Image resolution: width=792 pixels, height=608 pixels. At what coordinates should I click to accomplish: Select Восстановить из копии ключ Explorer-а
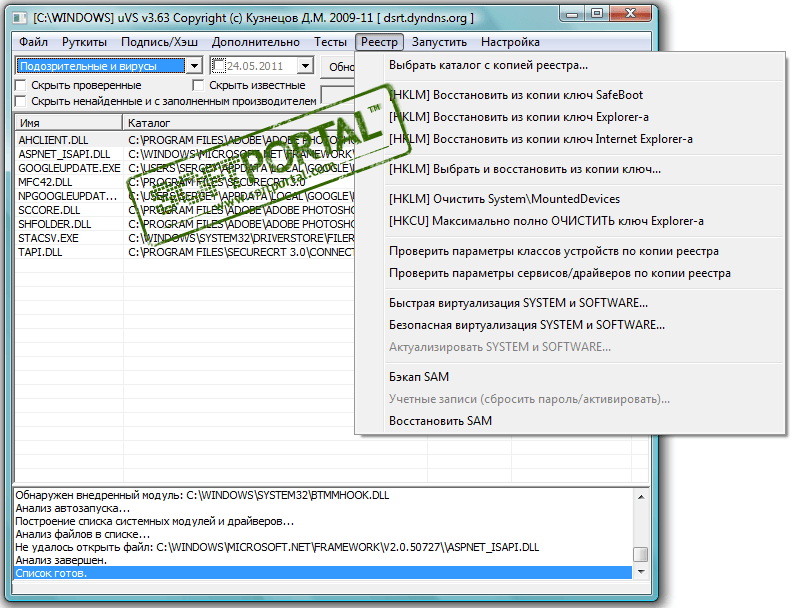519,117
